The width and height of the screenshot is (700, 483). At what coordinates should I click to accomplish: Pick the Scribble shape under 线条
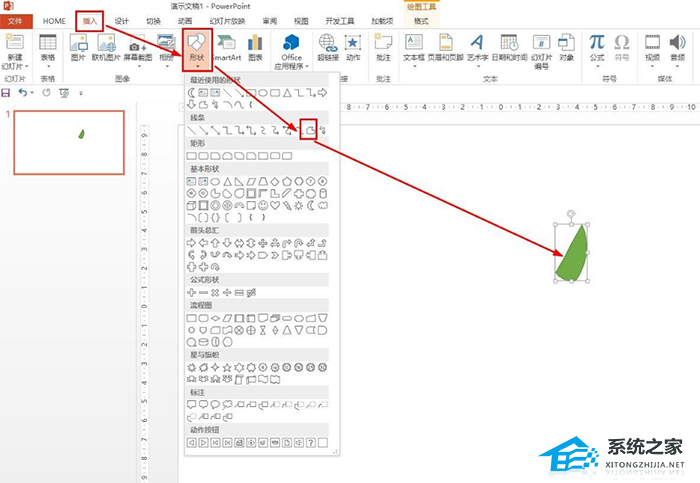tap(323, 130)
